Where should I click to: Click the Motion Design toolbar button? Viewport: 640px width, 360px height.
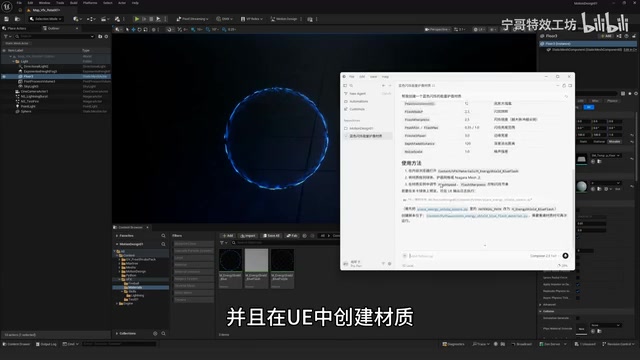tap(284, 19)
